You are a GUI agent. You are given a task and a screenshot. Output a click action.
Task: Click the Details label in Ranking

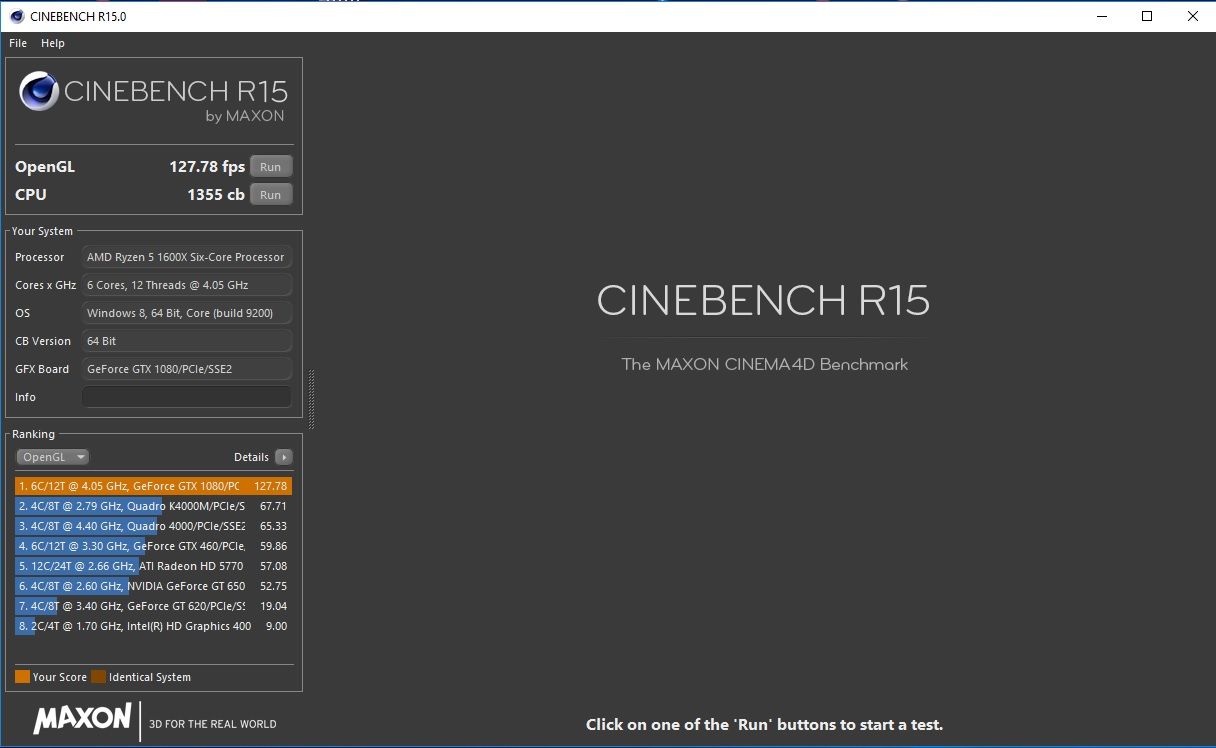[251, 457]
